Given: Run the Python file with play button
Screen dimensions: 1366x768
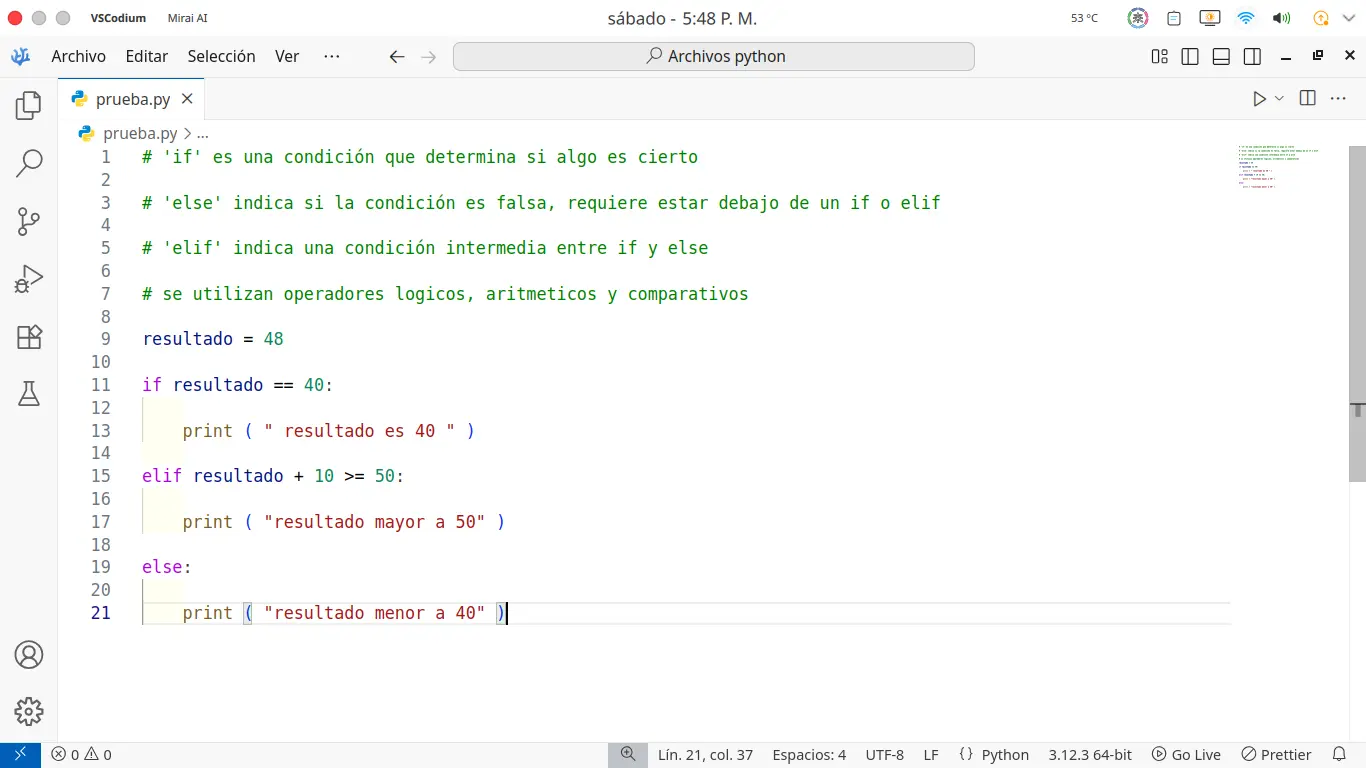Looking at the screenshot, I should (x=1259, y=98).
